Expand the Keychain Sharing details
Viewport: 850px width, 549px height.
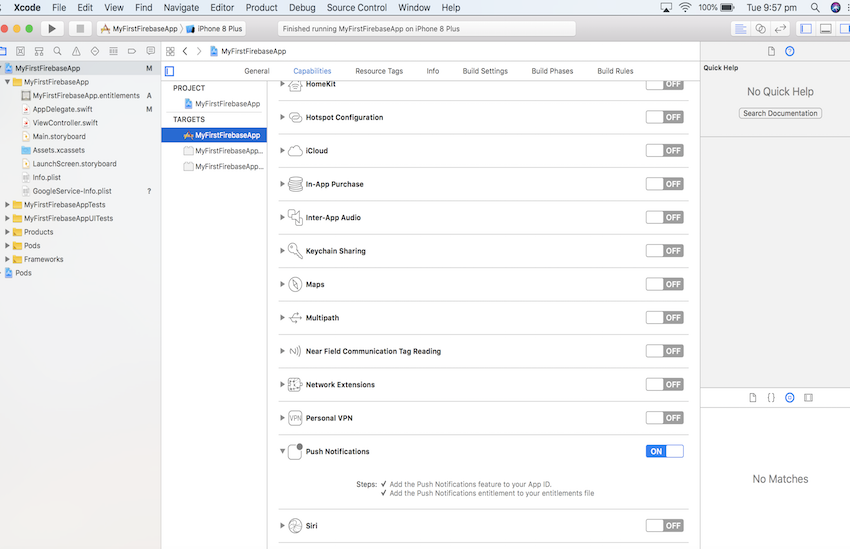[282, 251]
